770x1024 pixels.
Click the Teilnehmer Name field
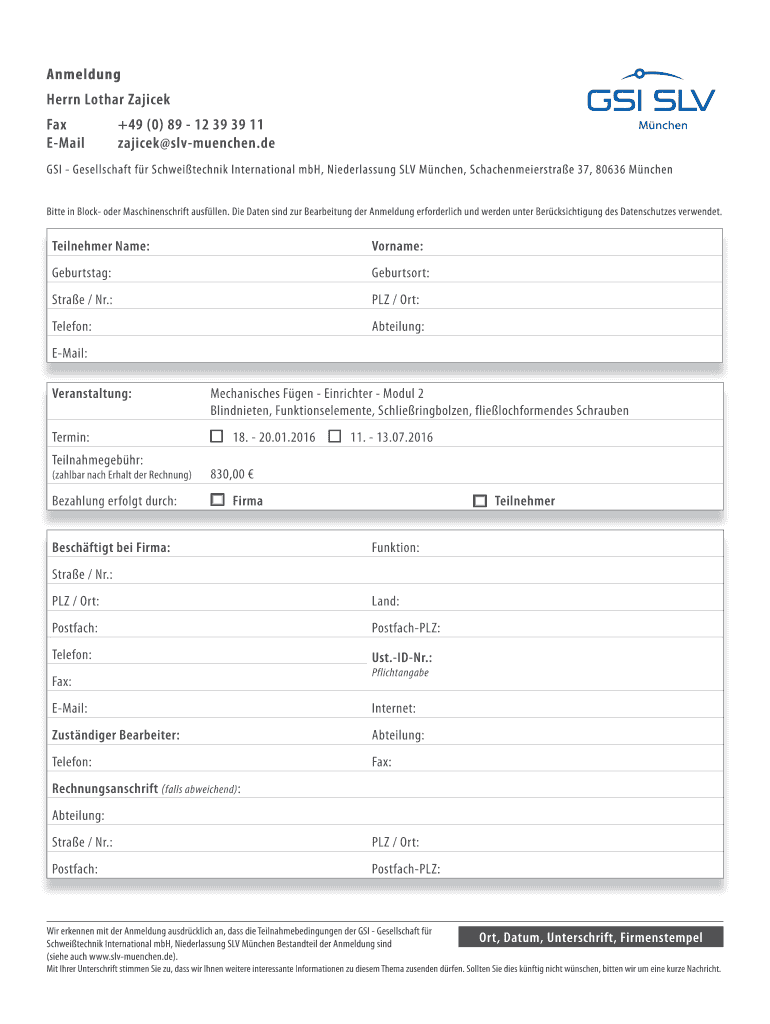click(x=260, y=246)
